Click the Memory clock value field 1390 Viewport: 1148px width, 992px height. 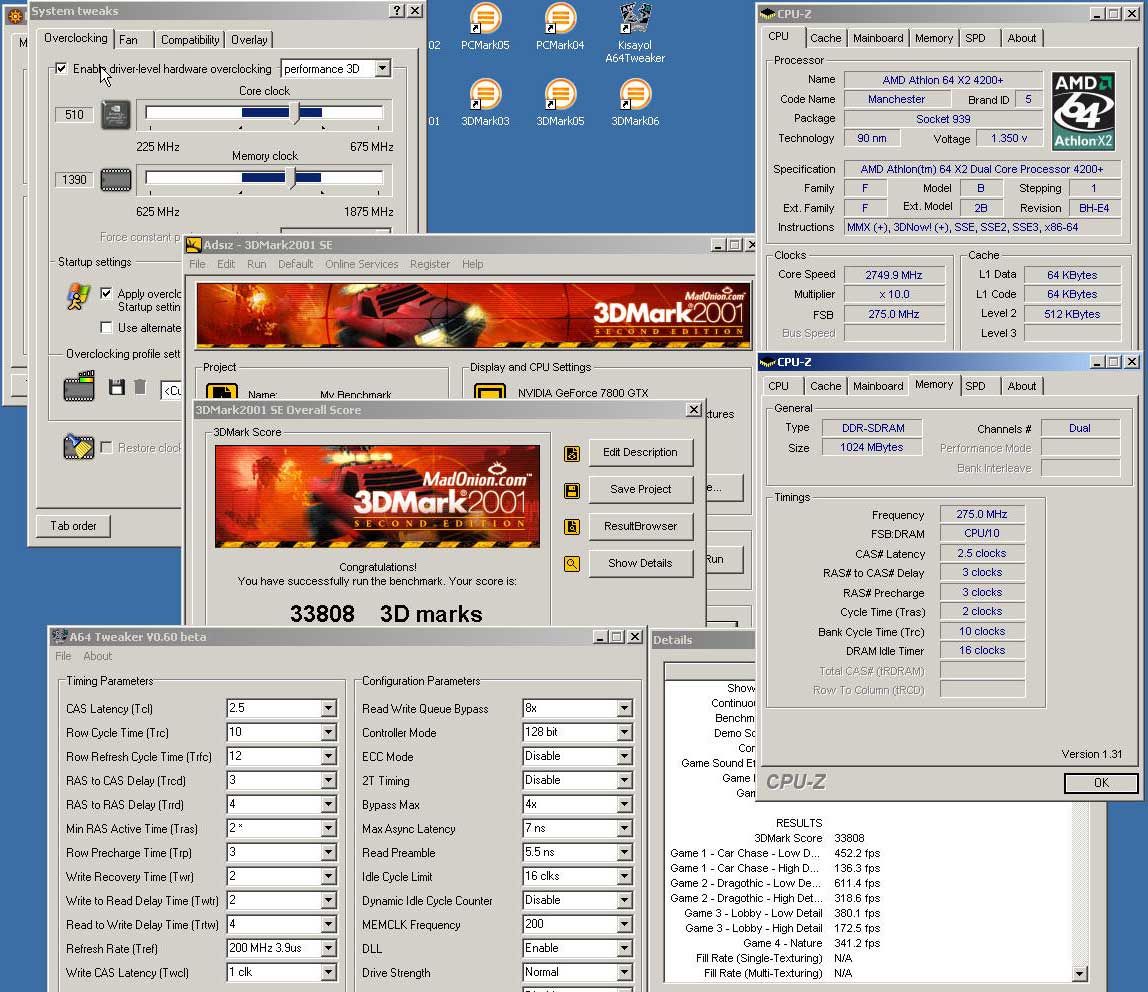tap(74, 179)
